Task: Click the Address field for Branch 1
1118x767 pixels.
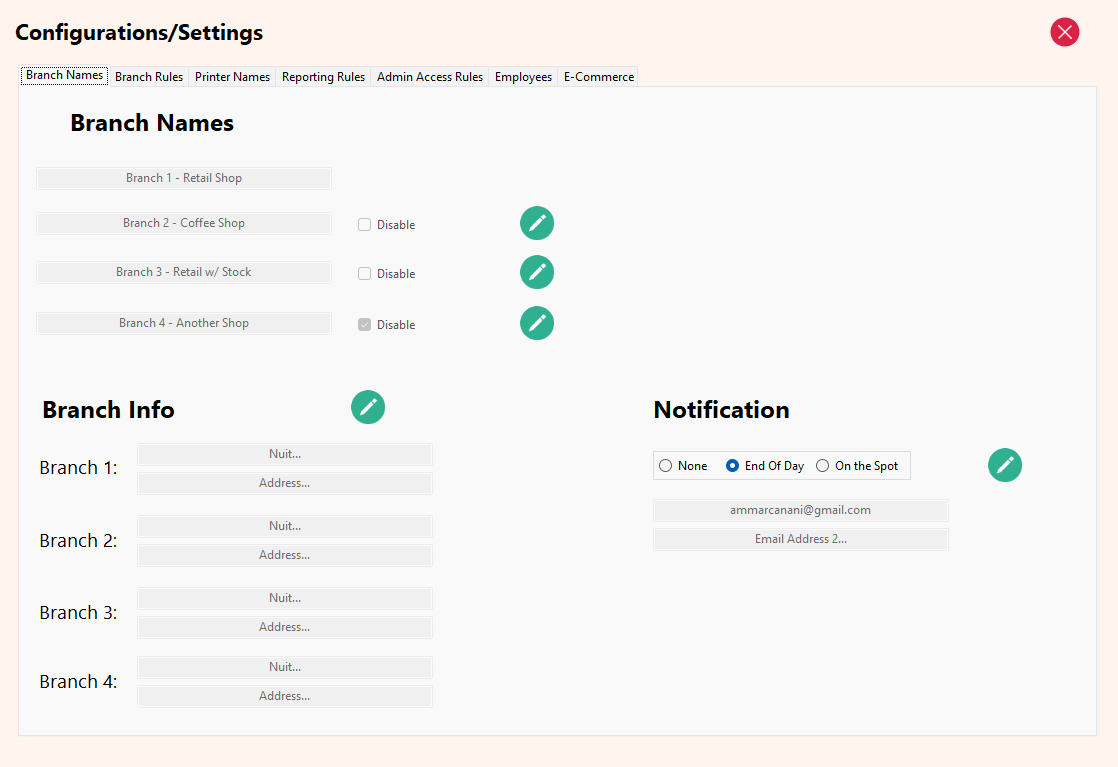Action: tap(284, 483)
